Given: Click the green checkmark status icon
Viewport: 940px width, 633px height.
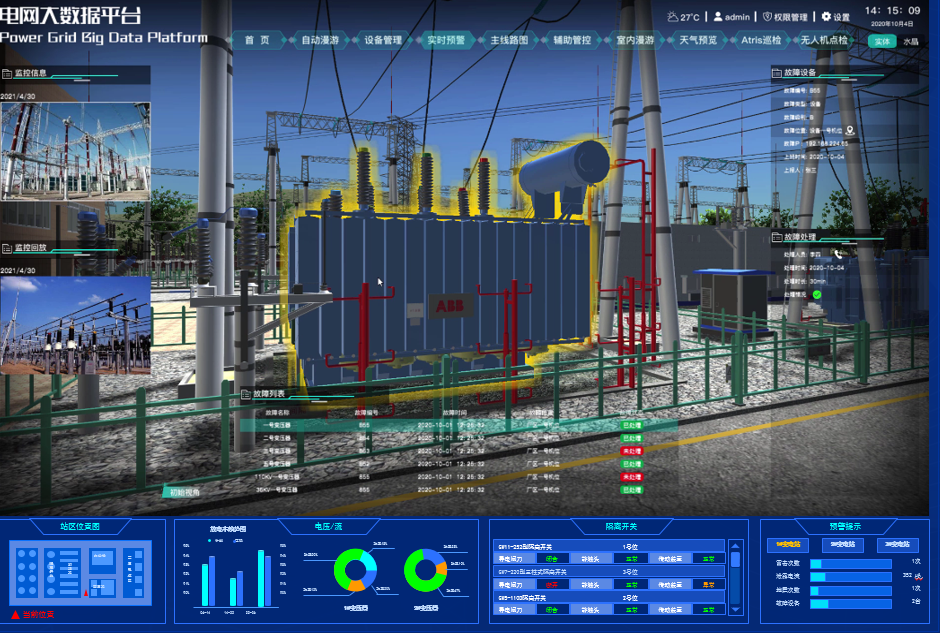Looking at the screenshot, I should click(817, 295).
